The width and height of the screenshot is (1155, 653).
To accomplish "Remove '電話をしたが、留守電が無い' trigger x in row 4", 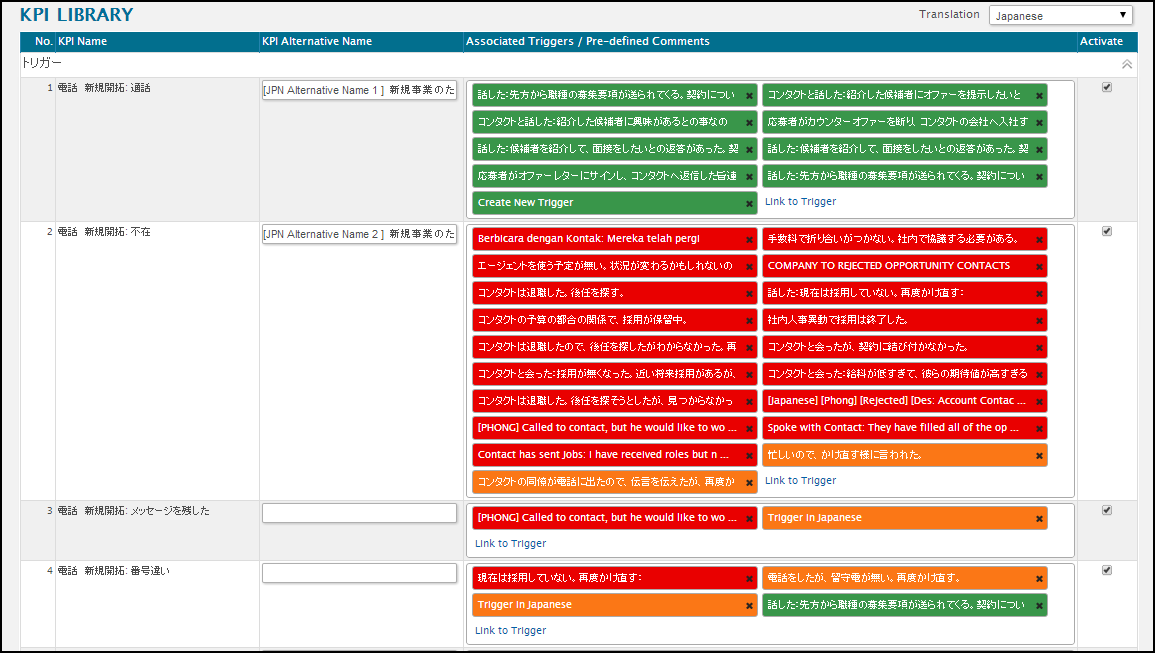I will [1039, 579].
